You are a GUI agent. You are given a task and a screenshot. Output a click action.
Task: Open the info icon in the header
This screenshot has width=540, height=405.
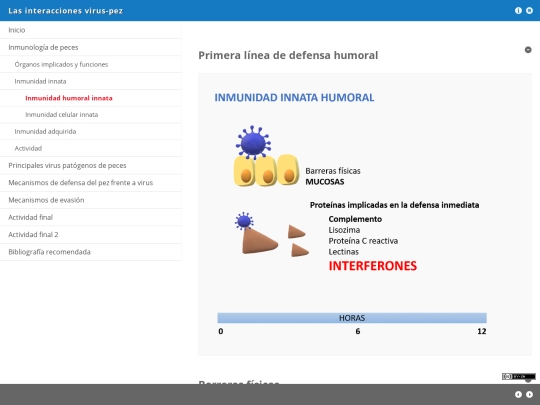[518, 11]
